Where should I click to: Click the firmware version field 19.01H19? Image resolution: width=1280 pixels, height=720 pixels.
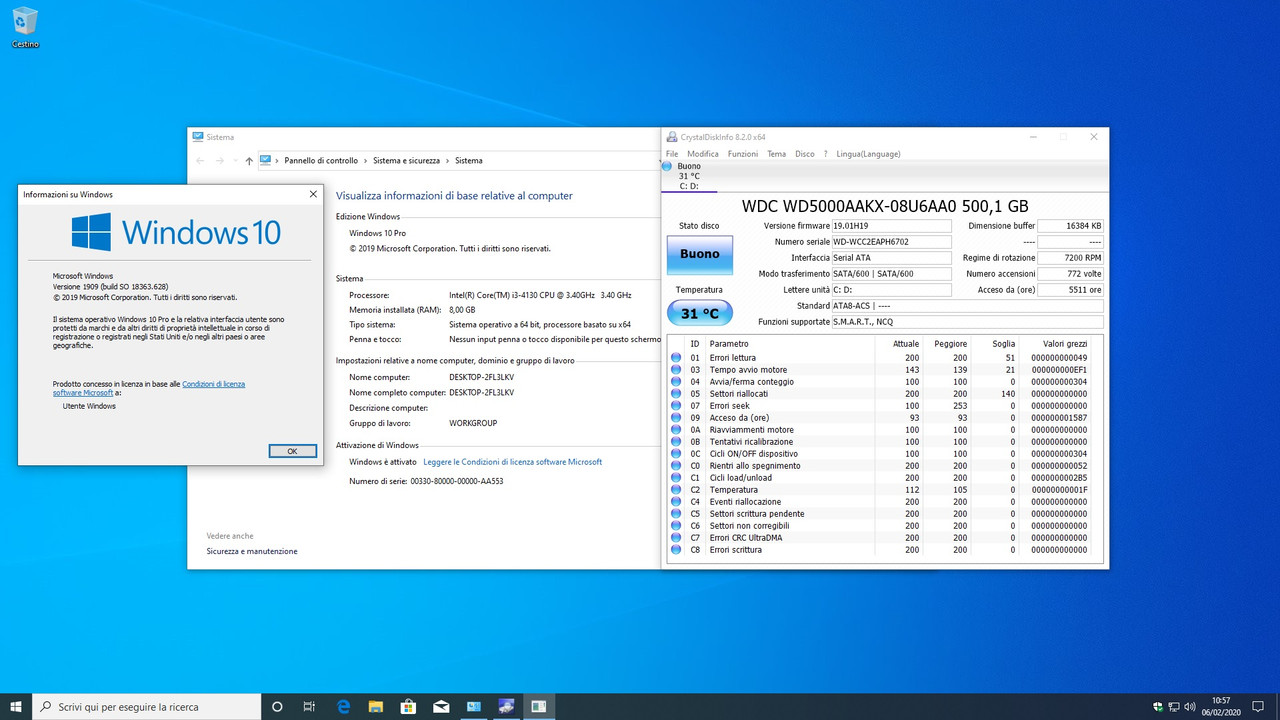coord(892,226)
